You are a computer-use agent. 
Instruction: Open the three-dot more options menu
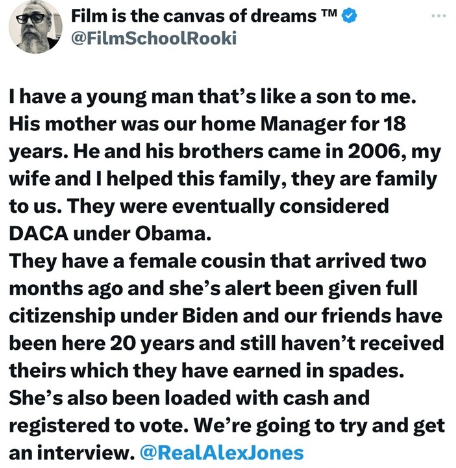[x=438, y=16]
